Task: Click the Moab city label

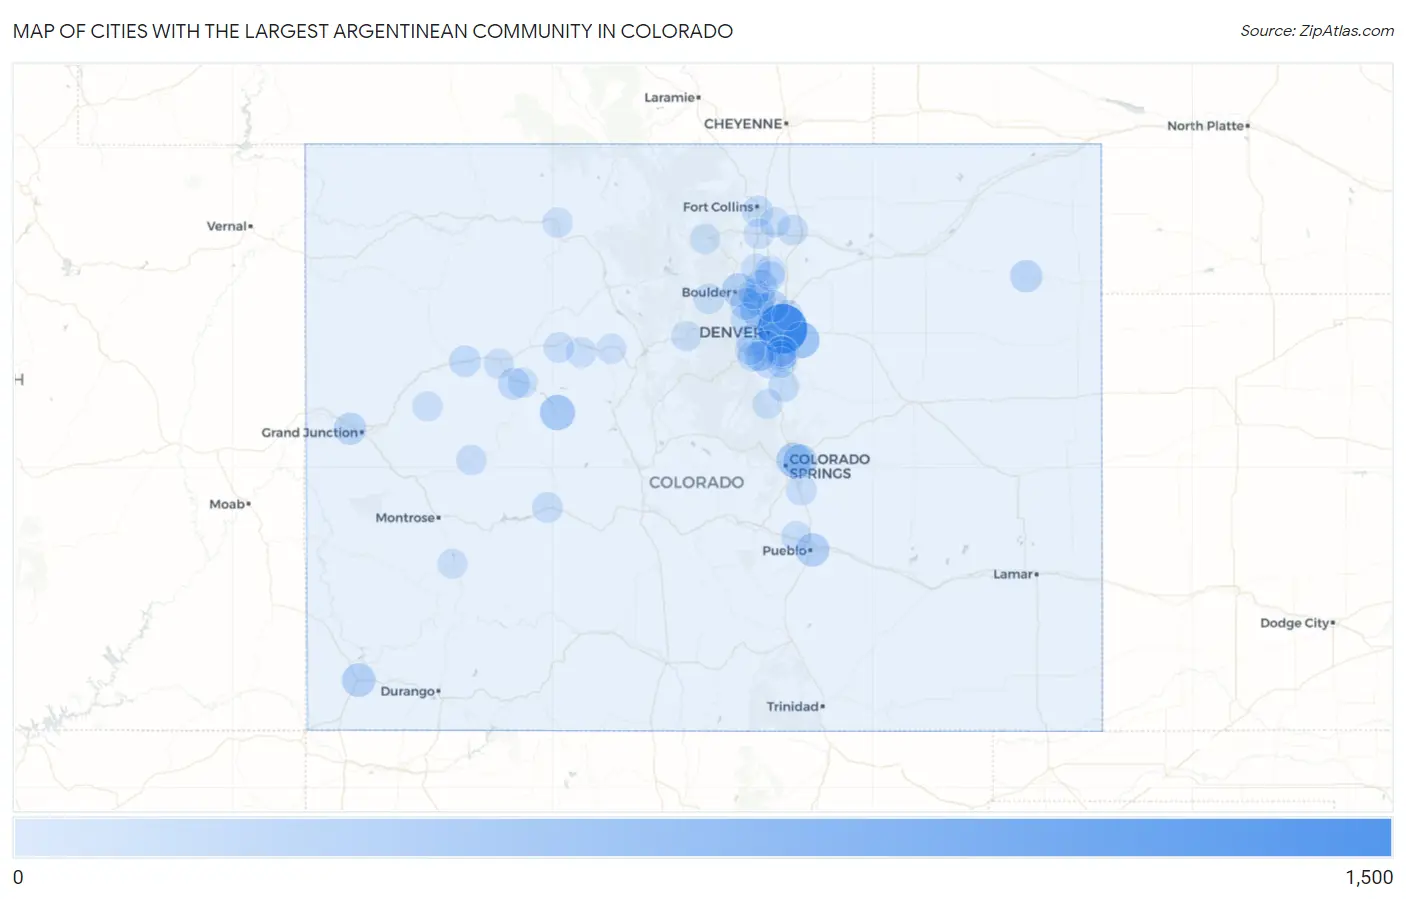Action: (x=229, y=504)
